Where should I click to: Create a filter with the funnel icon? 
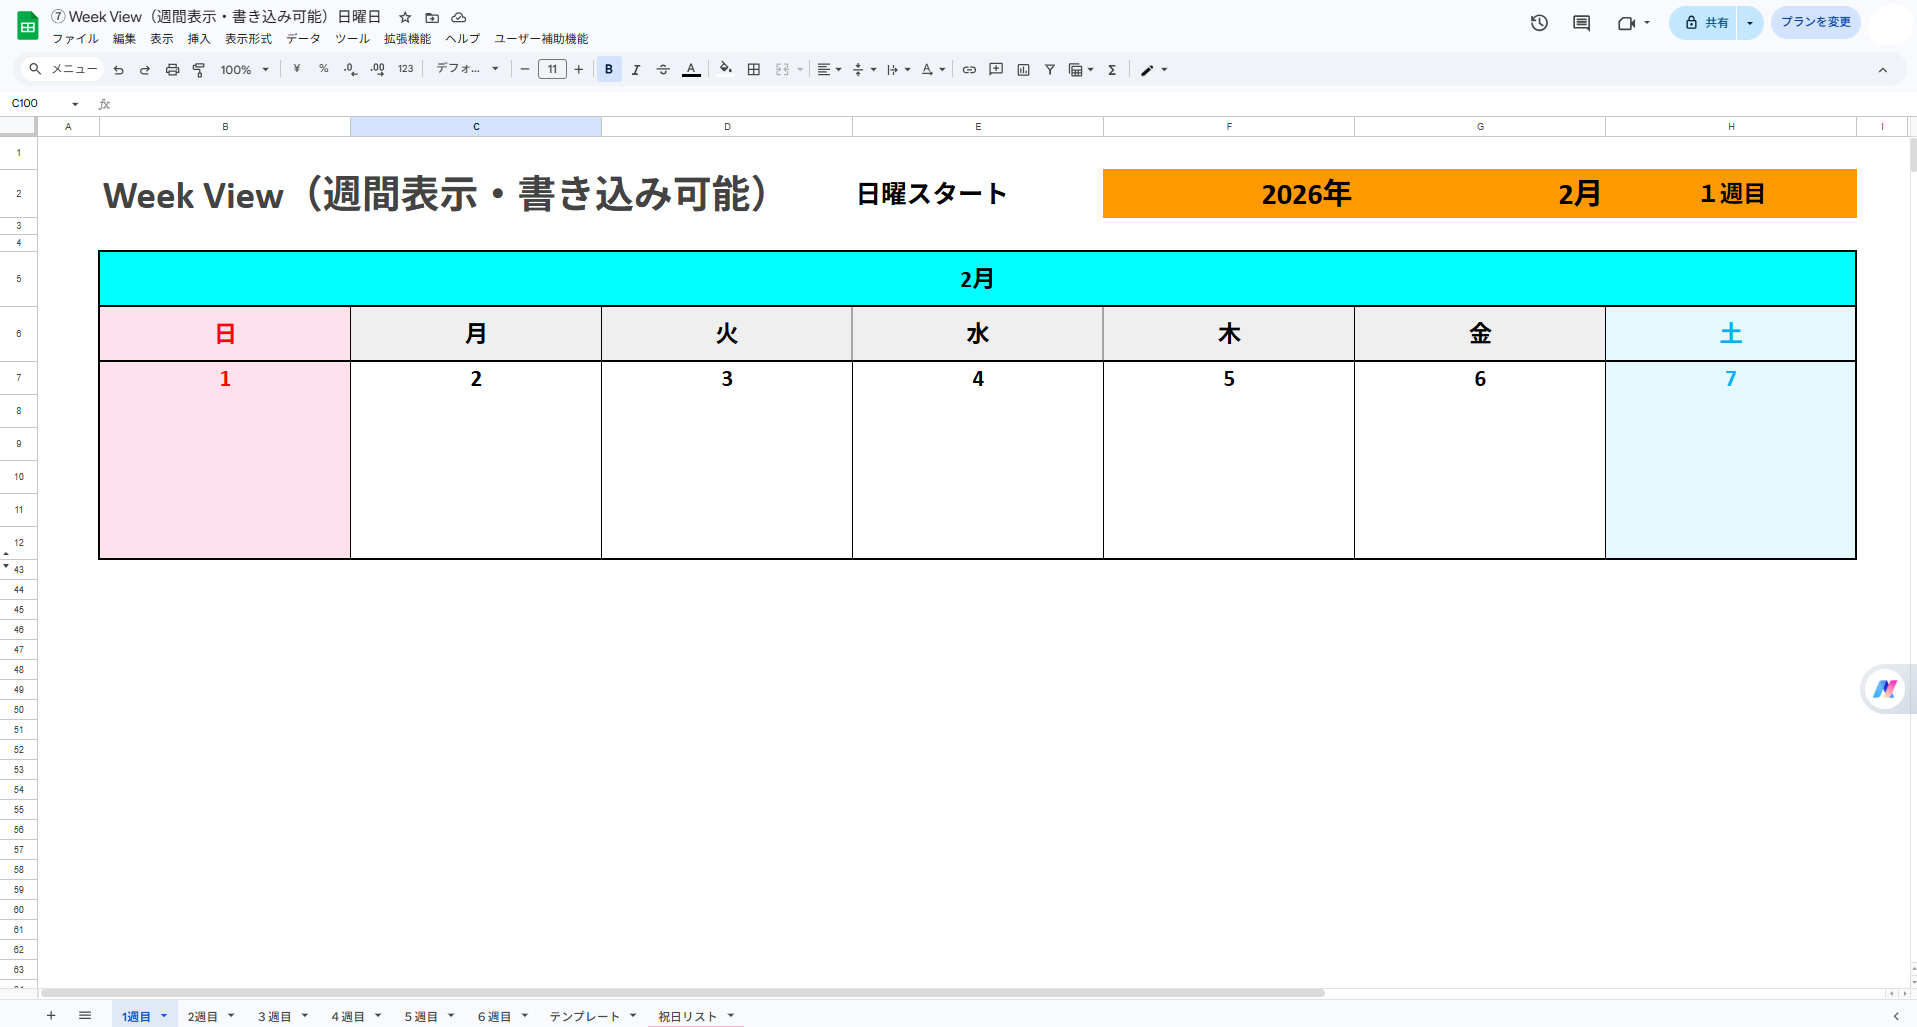pyautogui.click(x=1049, y=69)
